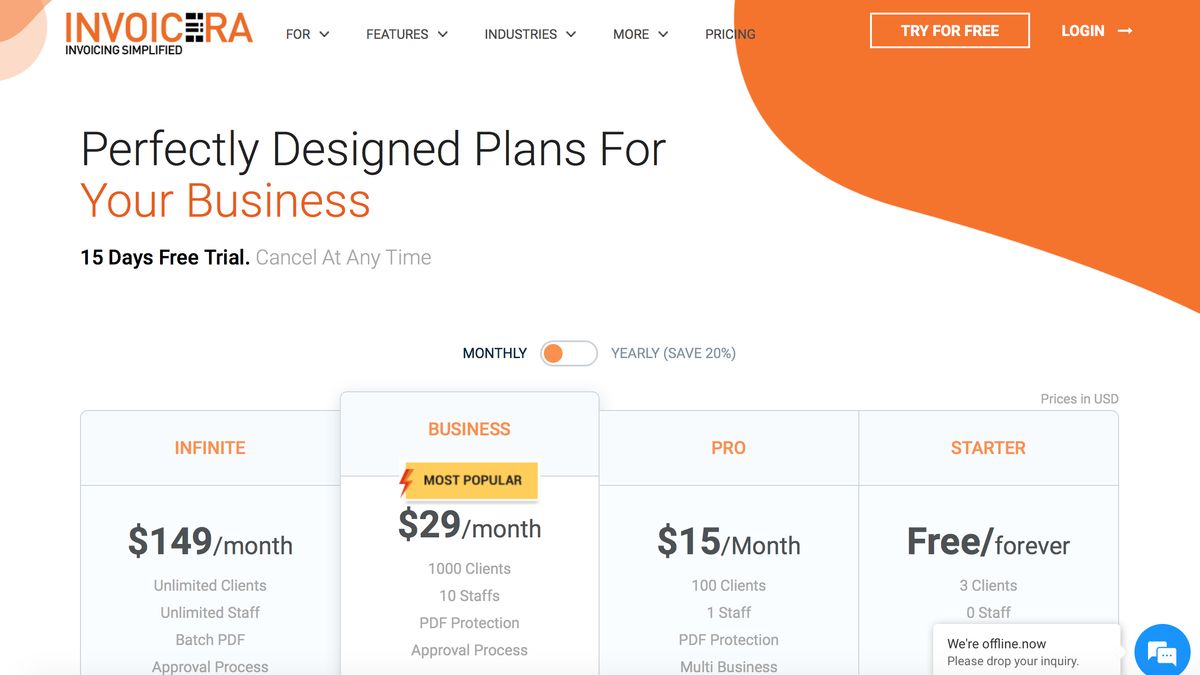The image size is (1200, 675).
Task: Select the Business plan header
Action: [469, 429]
